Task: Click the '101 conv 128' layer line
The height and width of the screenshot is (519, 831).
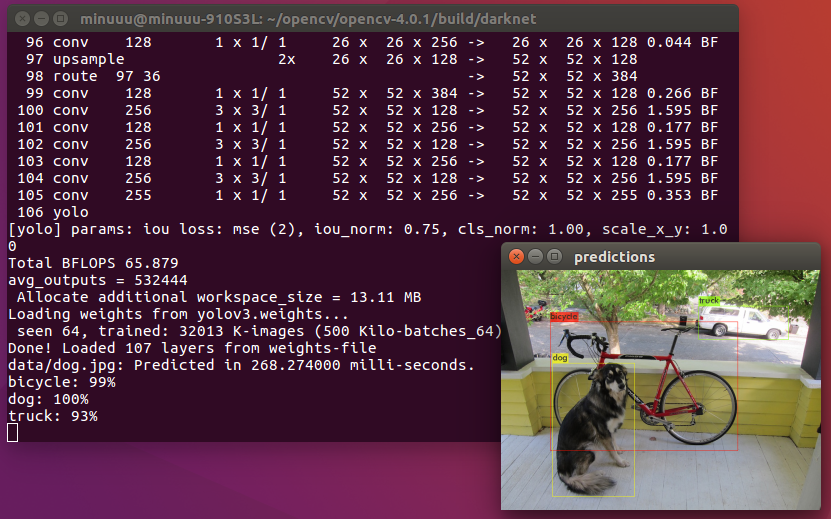Action: pyautogui.click(x=368, y=128)
